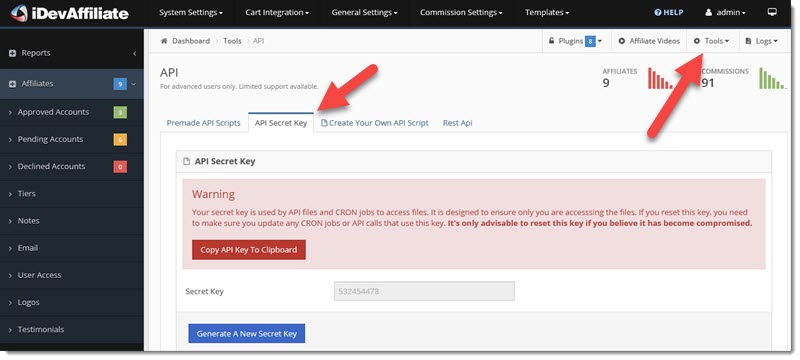Click the monitor icon in top bar
The width and height of the screenshot is (800, 360).
tap(772, 12)
